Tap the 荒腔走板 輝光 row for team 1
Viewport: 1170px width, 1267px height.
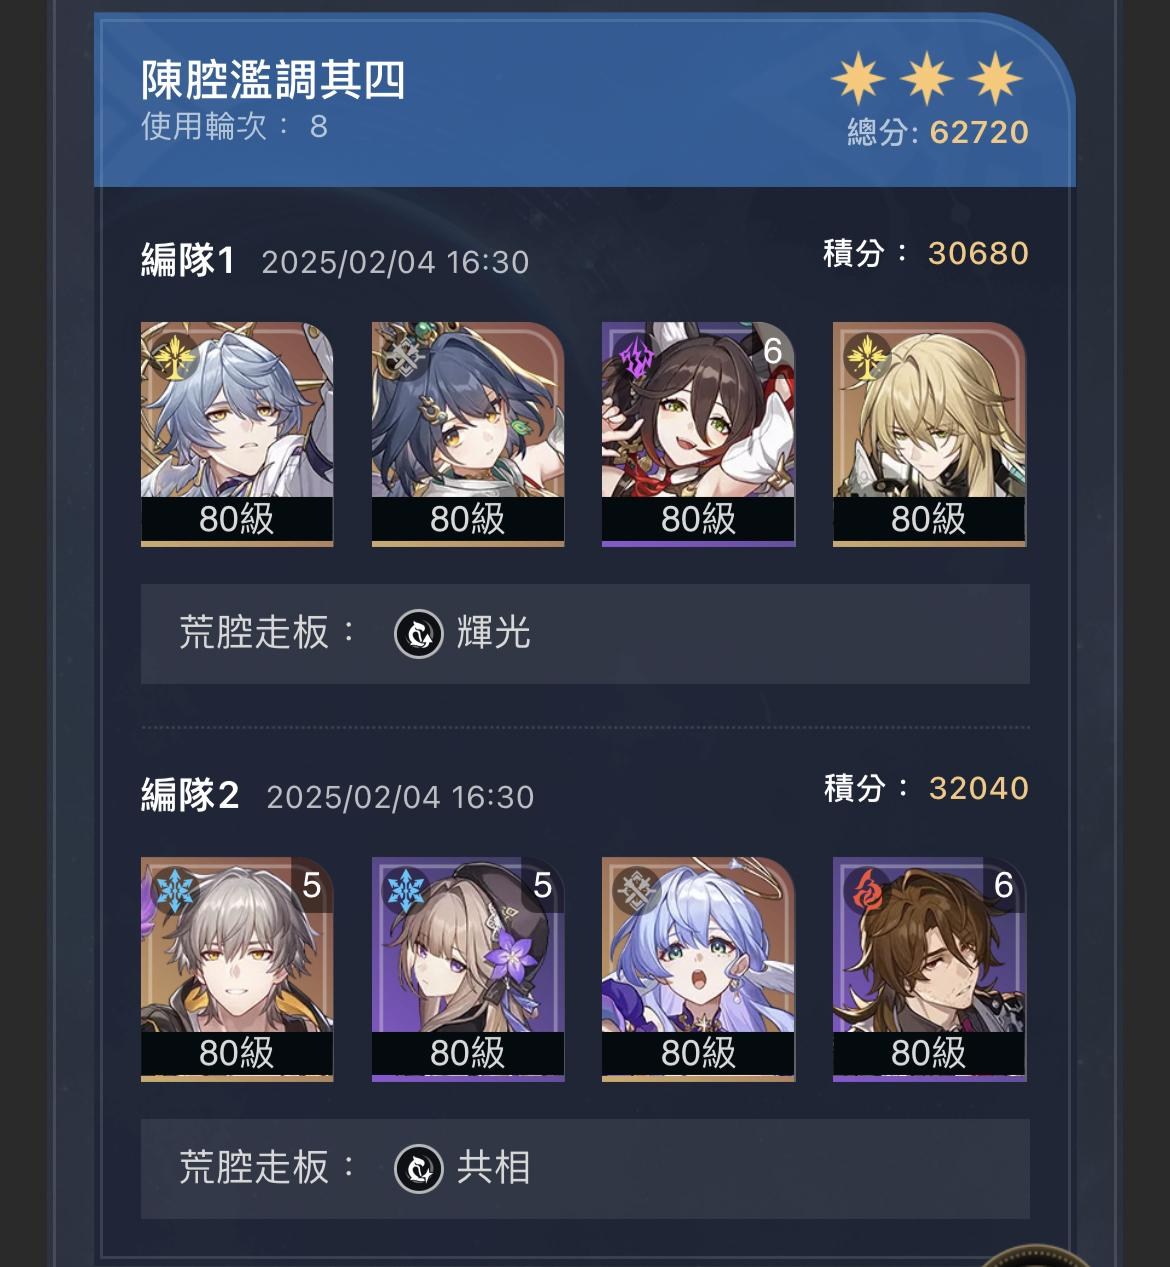click(585, 634)
